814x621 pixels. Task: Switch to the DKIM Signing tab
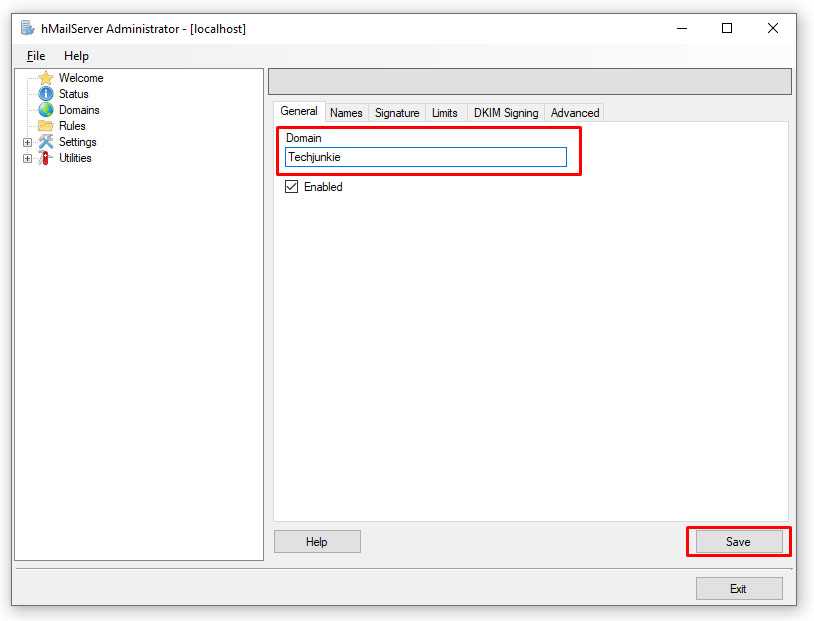click(x=505, y=113)
